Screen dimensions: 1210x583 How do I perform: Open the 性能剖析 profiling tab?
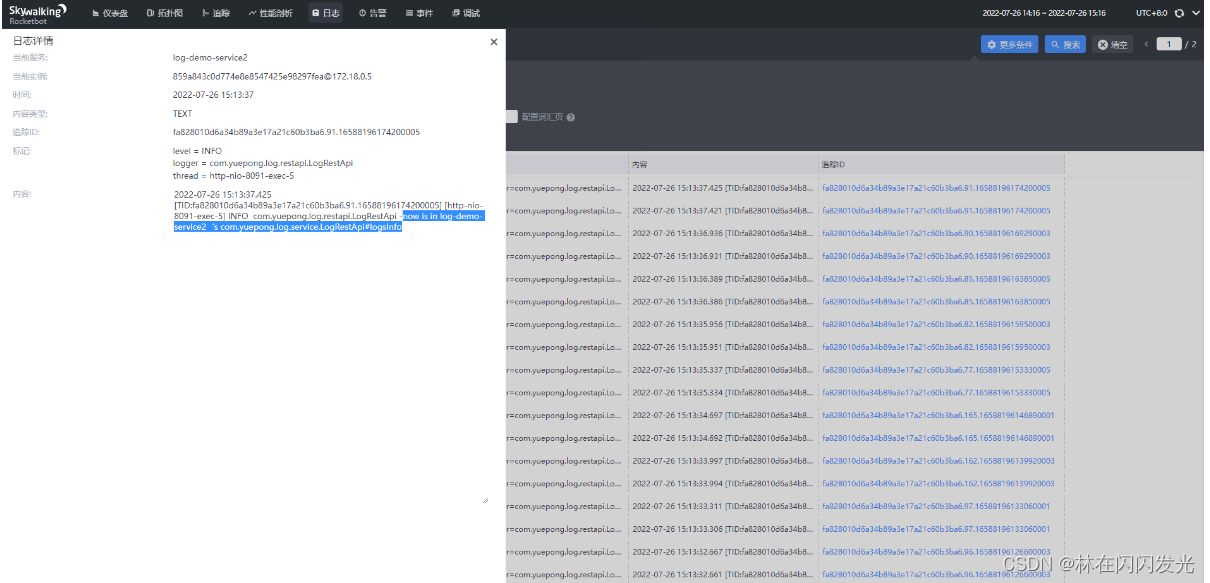tap(270, 13)
